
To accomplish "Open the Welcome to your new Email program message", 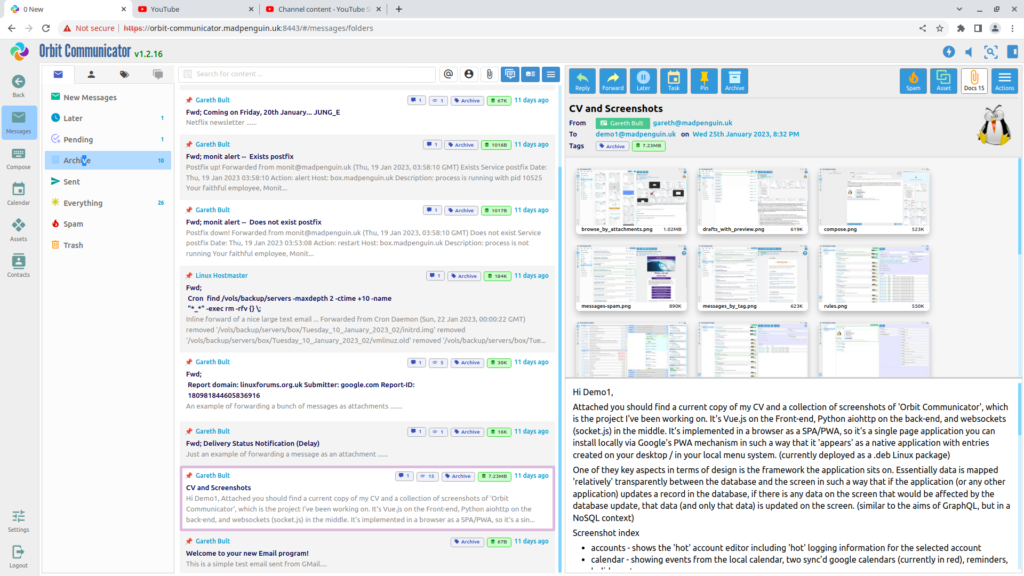I will point(368,552).
